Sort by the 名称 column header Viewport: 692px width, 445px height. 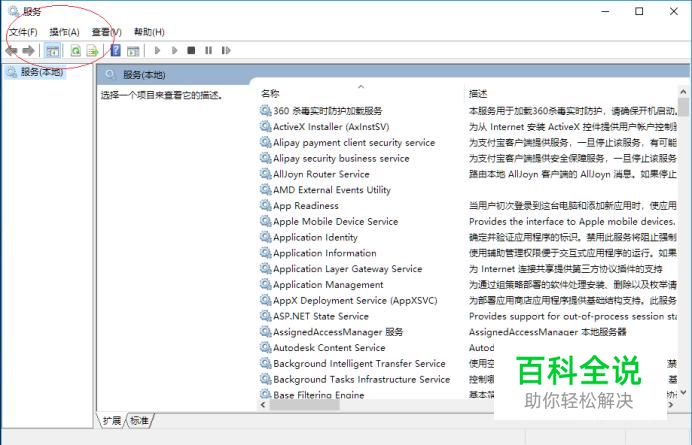pos(270,93)
